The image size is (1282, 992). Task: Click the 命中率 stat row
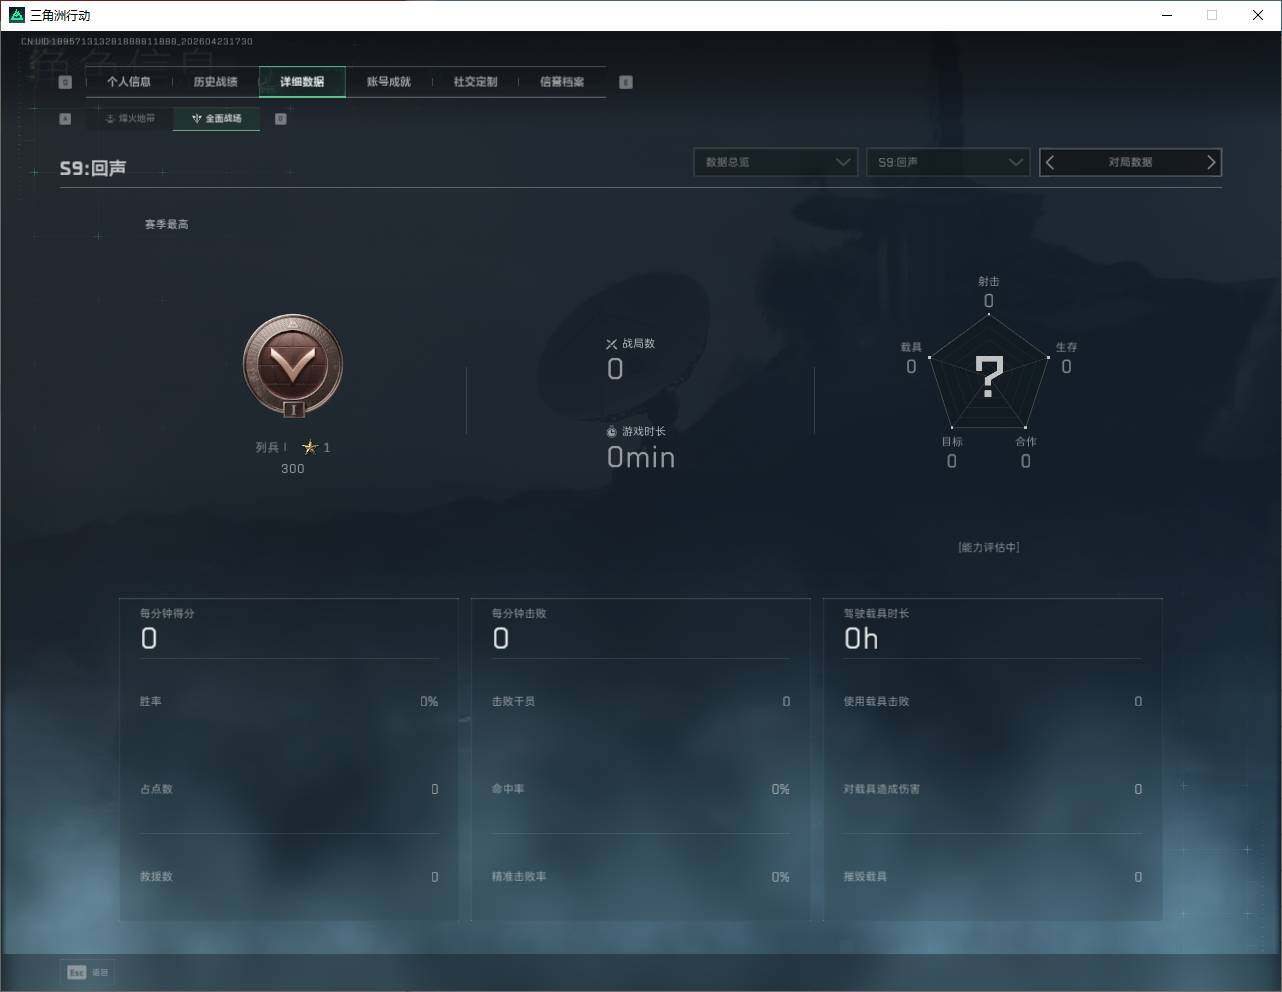pyautogui.click(x=641, y=789)
